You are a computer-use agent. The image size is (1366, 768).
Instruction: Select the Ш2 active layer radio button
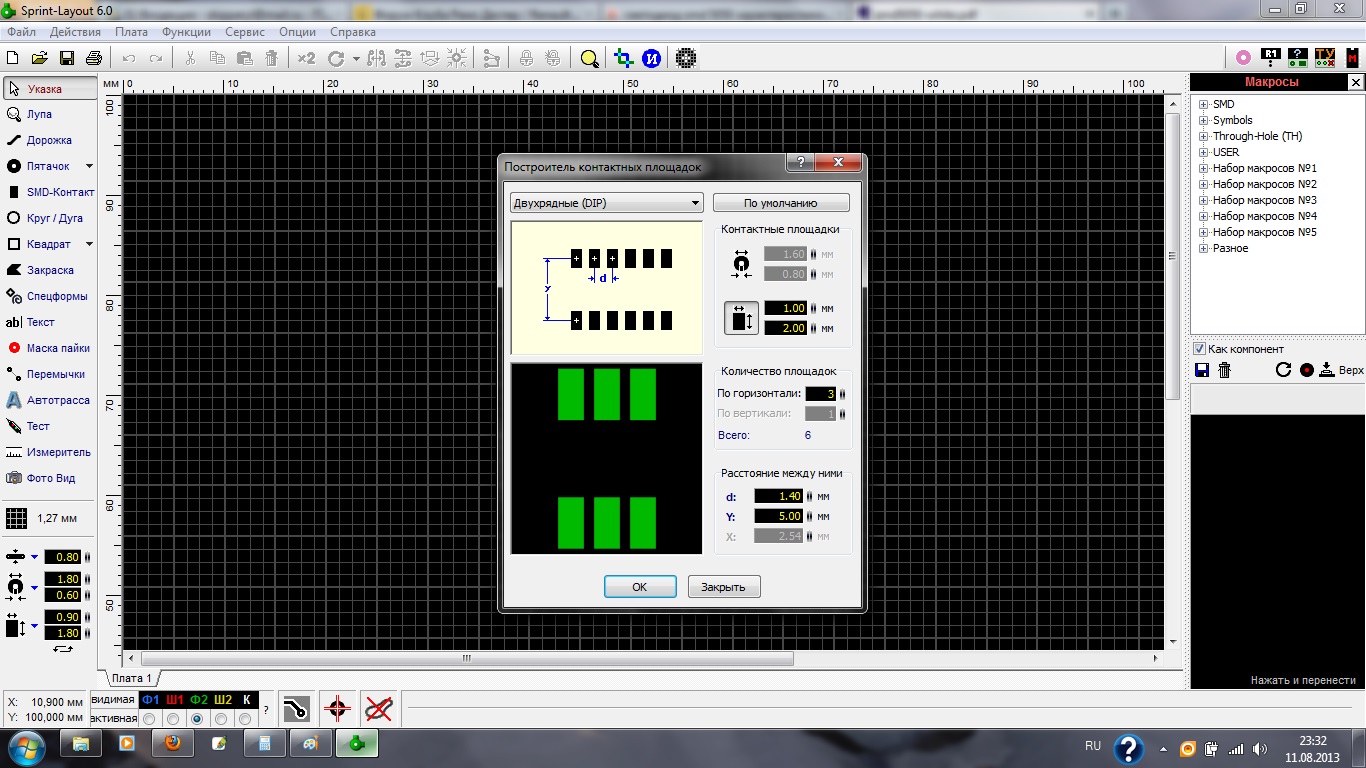pos(222,719)
